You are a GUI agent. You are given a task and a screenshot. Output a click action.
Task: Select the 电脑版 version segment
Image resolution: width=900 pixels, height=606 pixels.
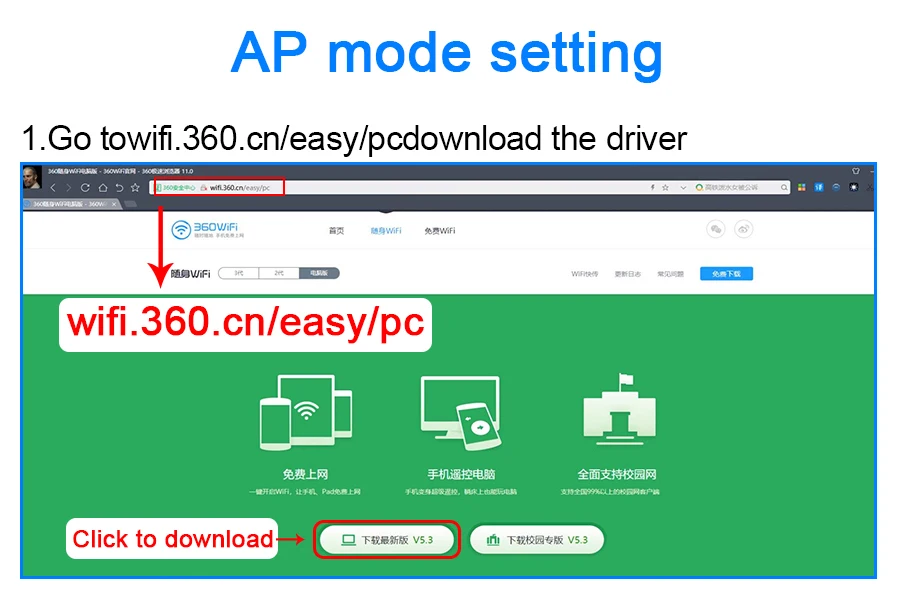click(319, 273)
